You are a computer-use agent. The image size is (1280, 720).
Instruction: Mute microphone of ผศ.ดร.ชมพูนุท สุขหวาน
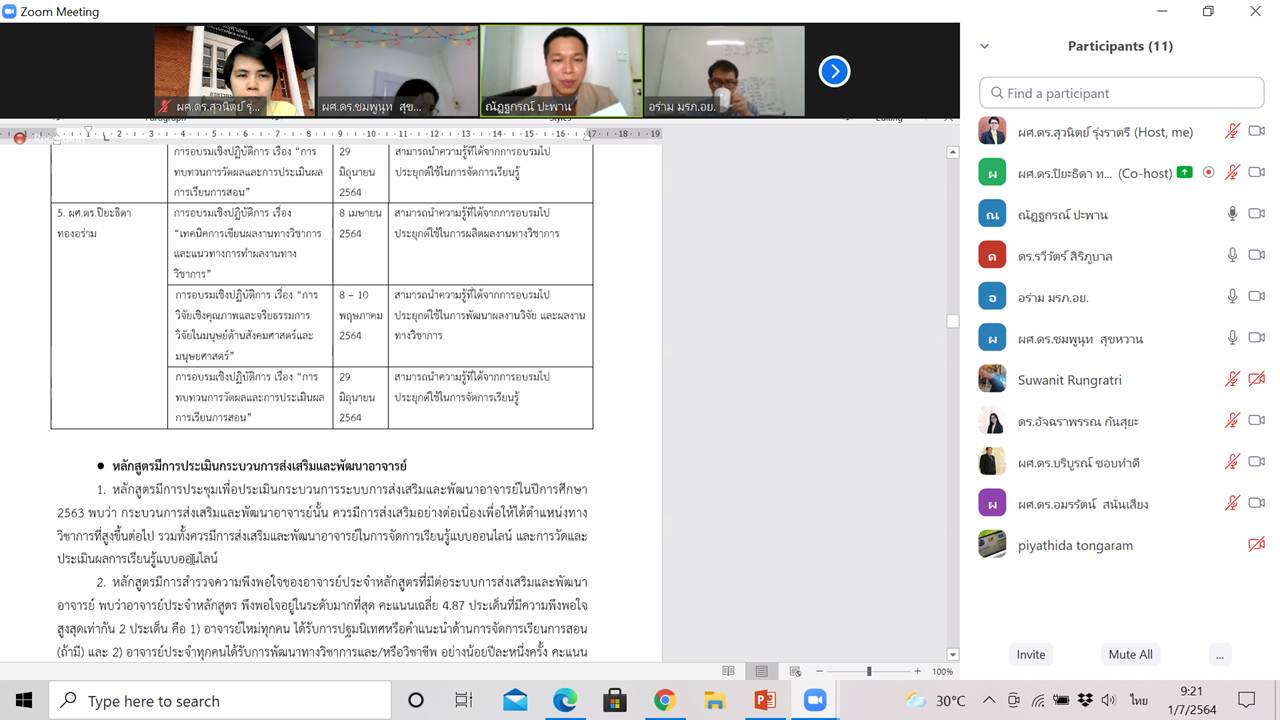(x=1233, y=337)
